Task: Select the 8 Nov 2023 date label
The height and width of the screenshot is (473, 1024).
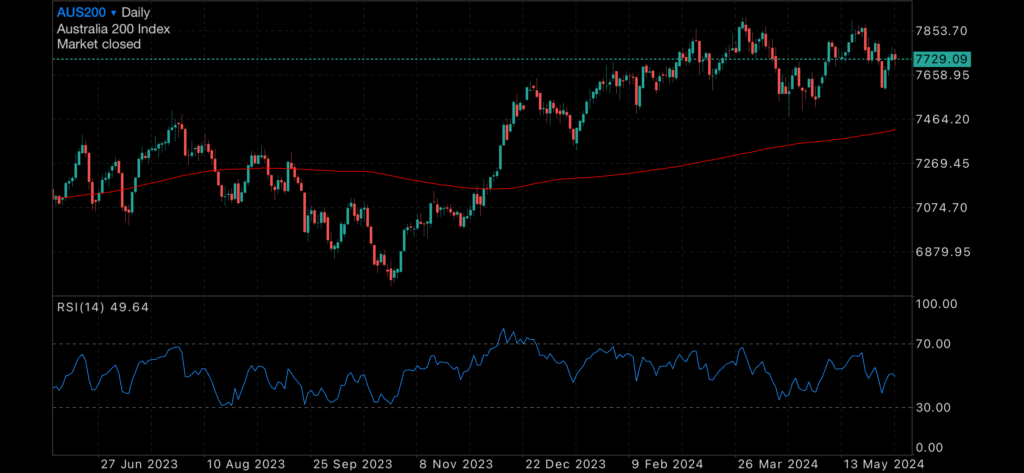Action: click(458, 464)
